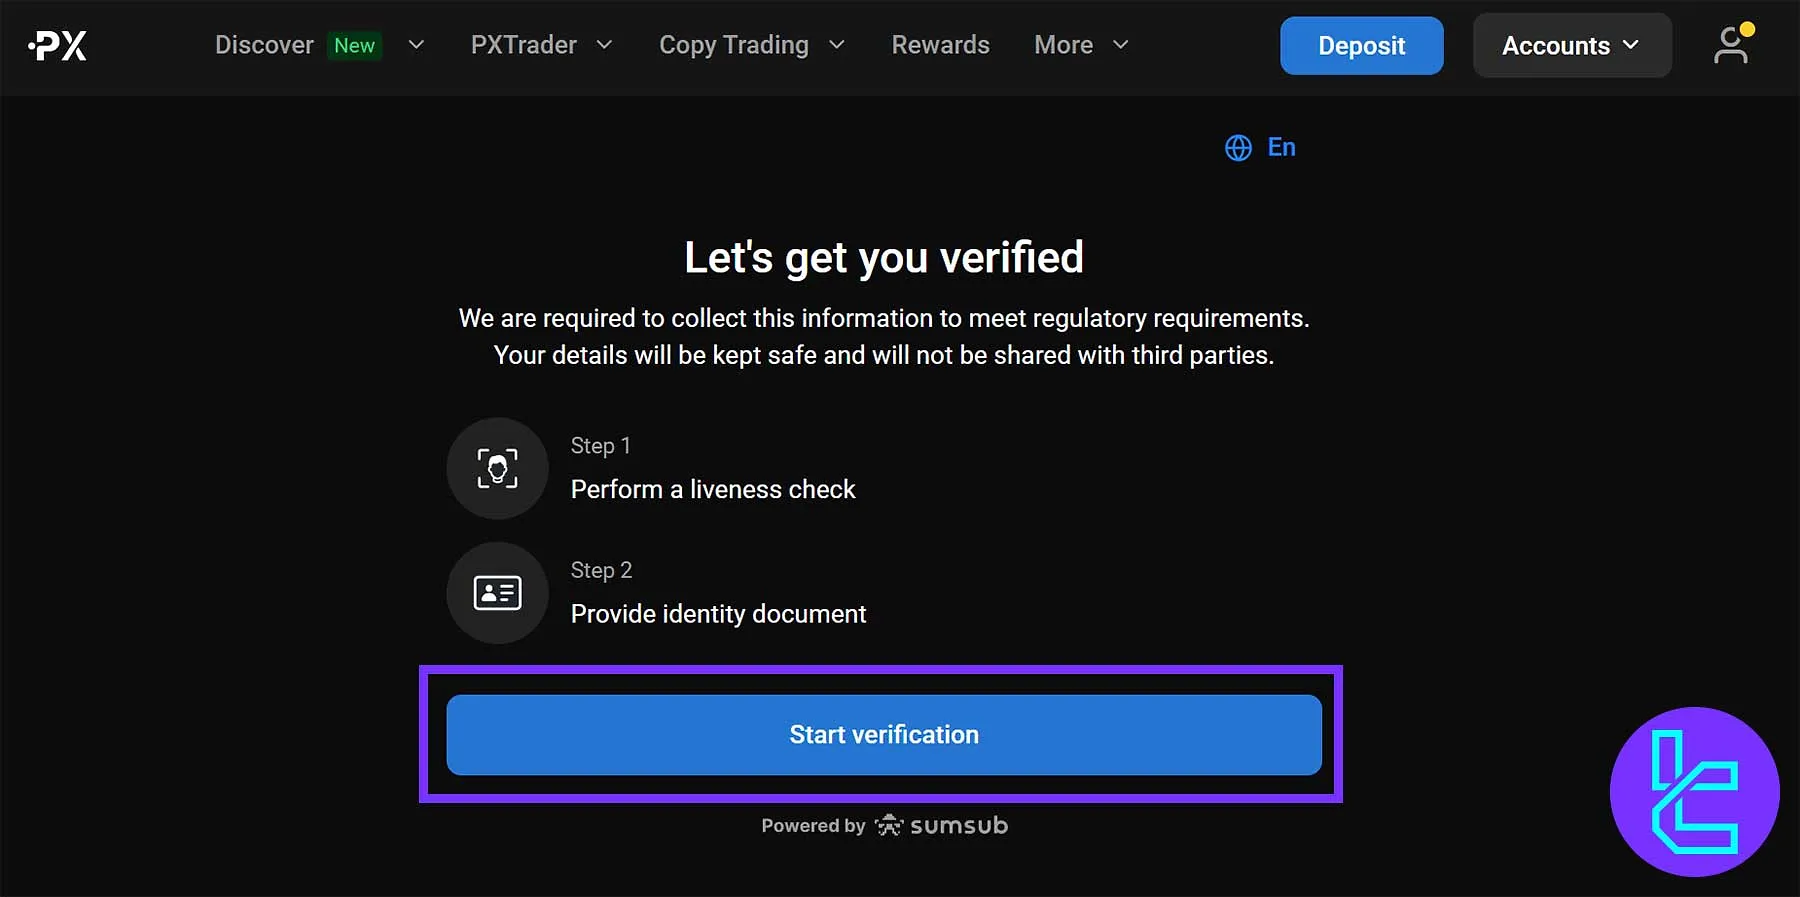1800x897 pixels.
Task: Select Rewards in the top navigation bar
Action: pos(939,45)
